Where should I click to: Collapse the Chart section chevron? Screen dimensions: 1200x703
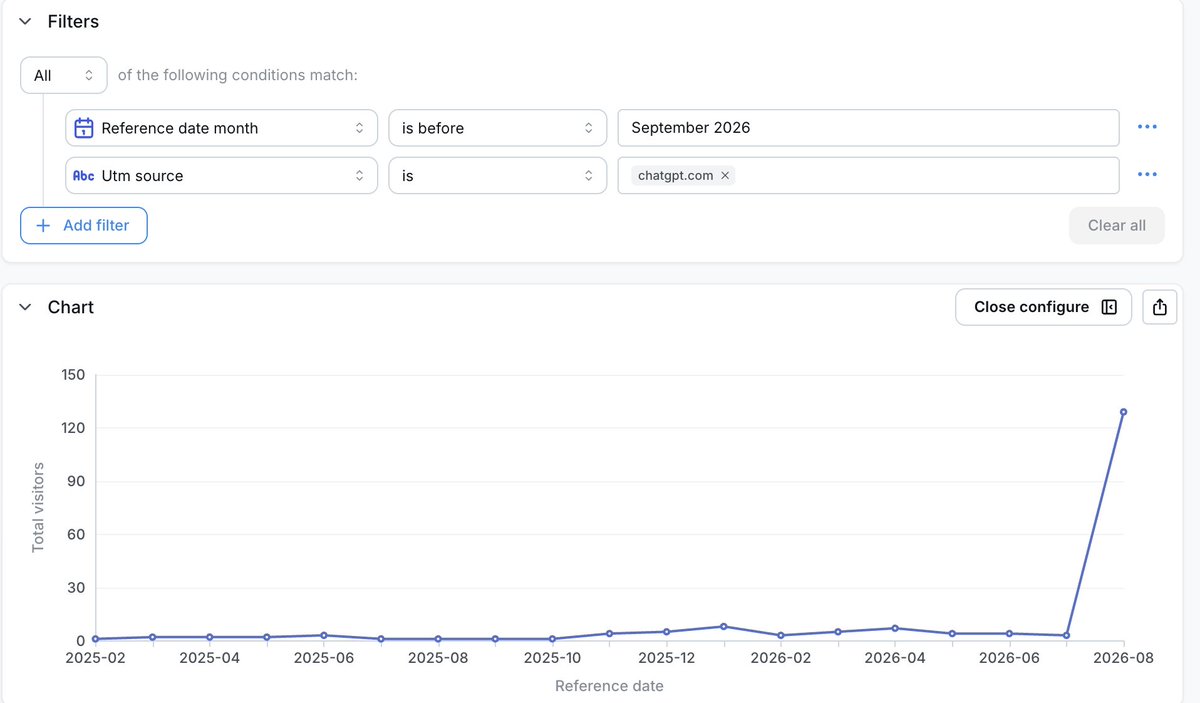26,307
